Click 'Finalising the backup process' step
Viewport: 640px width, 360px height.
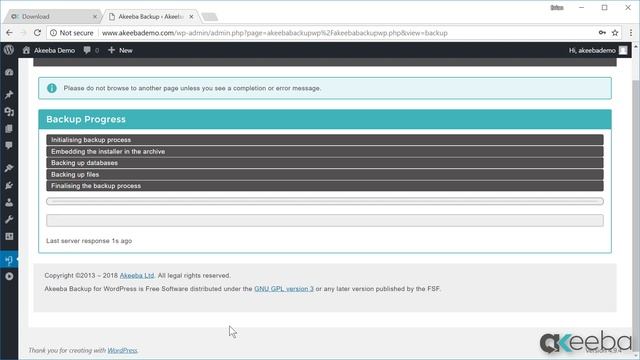pos(325,186)
